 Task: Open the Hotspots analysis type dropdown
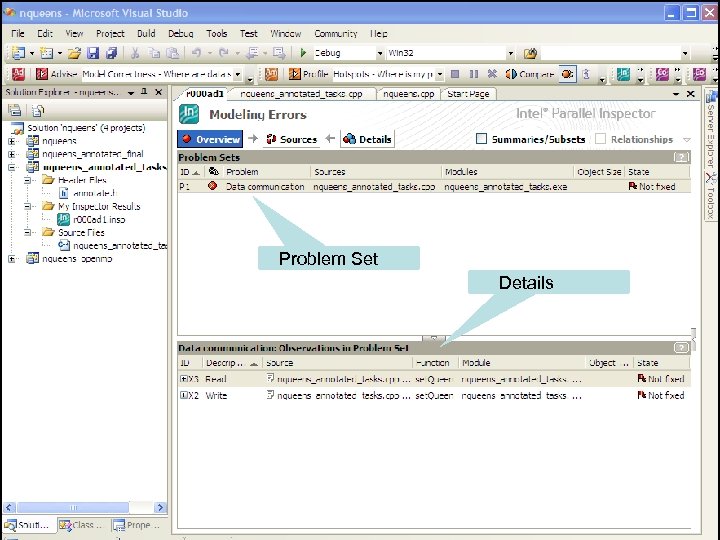[x=439, y=74]
